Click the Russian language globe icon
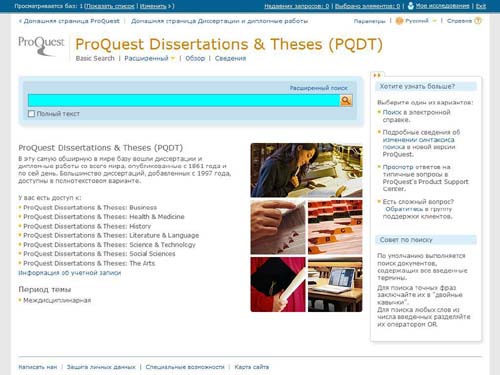 point(399,21)
